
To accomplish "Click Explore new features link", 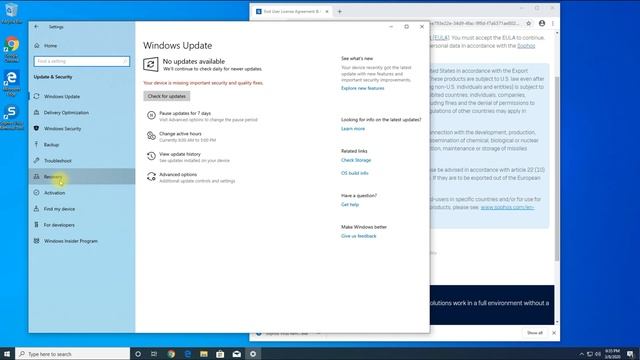I will point(362,88).
